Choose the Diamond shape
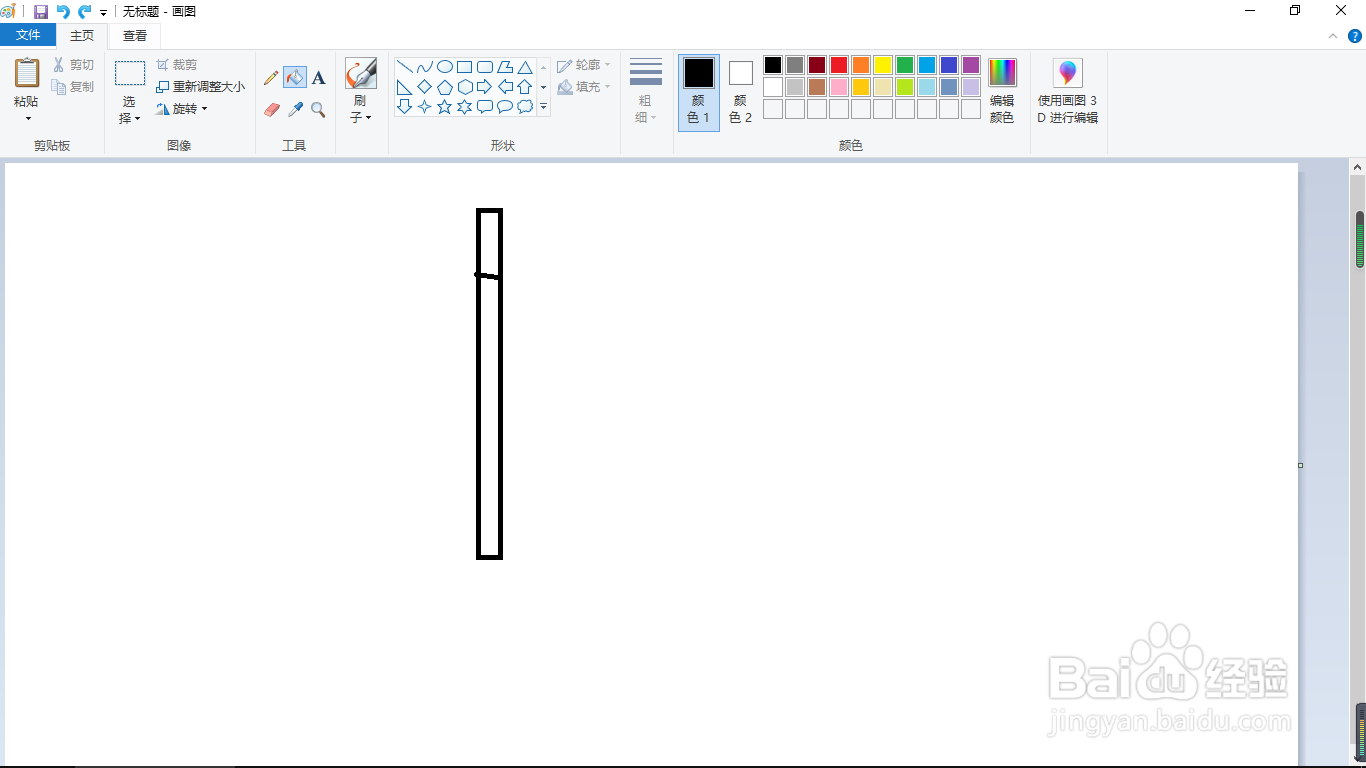Screen dimensions: 1366x768 pos(425,87)
